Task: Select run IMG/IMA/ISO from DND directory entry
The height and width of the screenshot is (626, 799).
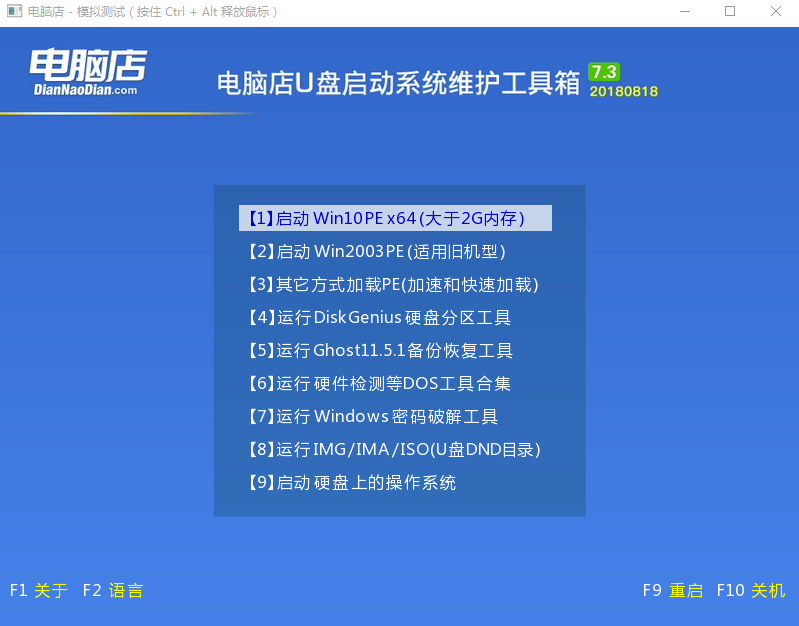Action: tap(395, 450)
